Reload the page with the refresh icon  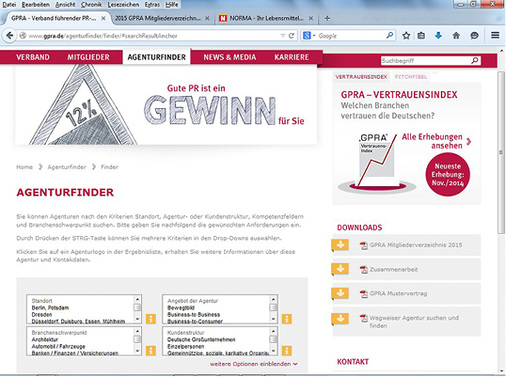coord(291,36)
